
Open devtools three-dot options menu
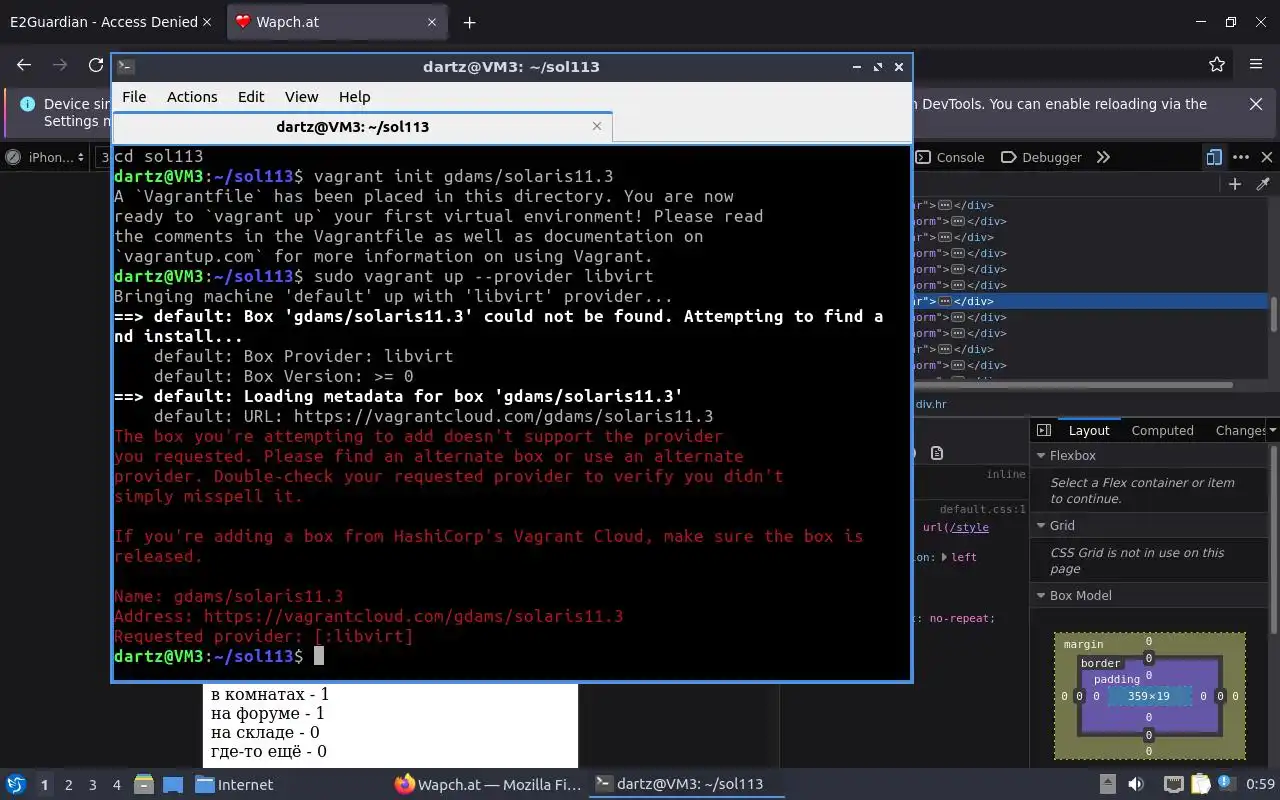[1241, 157]
